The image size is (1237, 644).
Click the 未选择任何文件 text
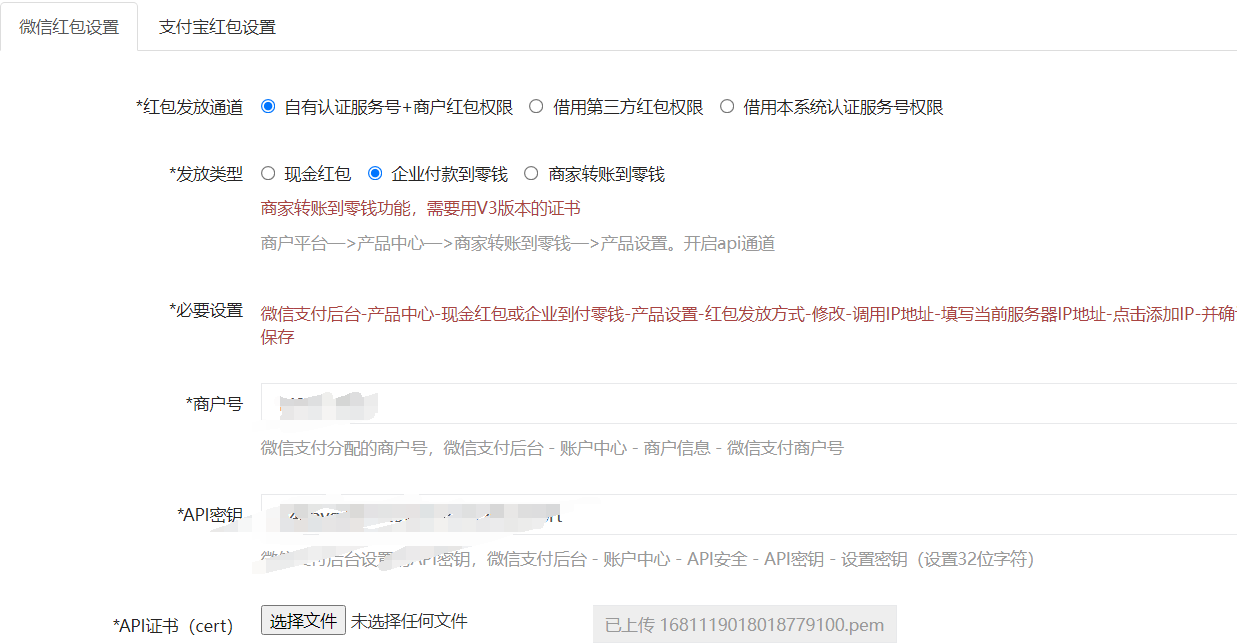[x=409, y=621]
